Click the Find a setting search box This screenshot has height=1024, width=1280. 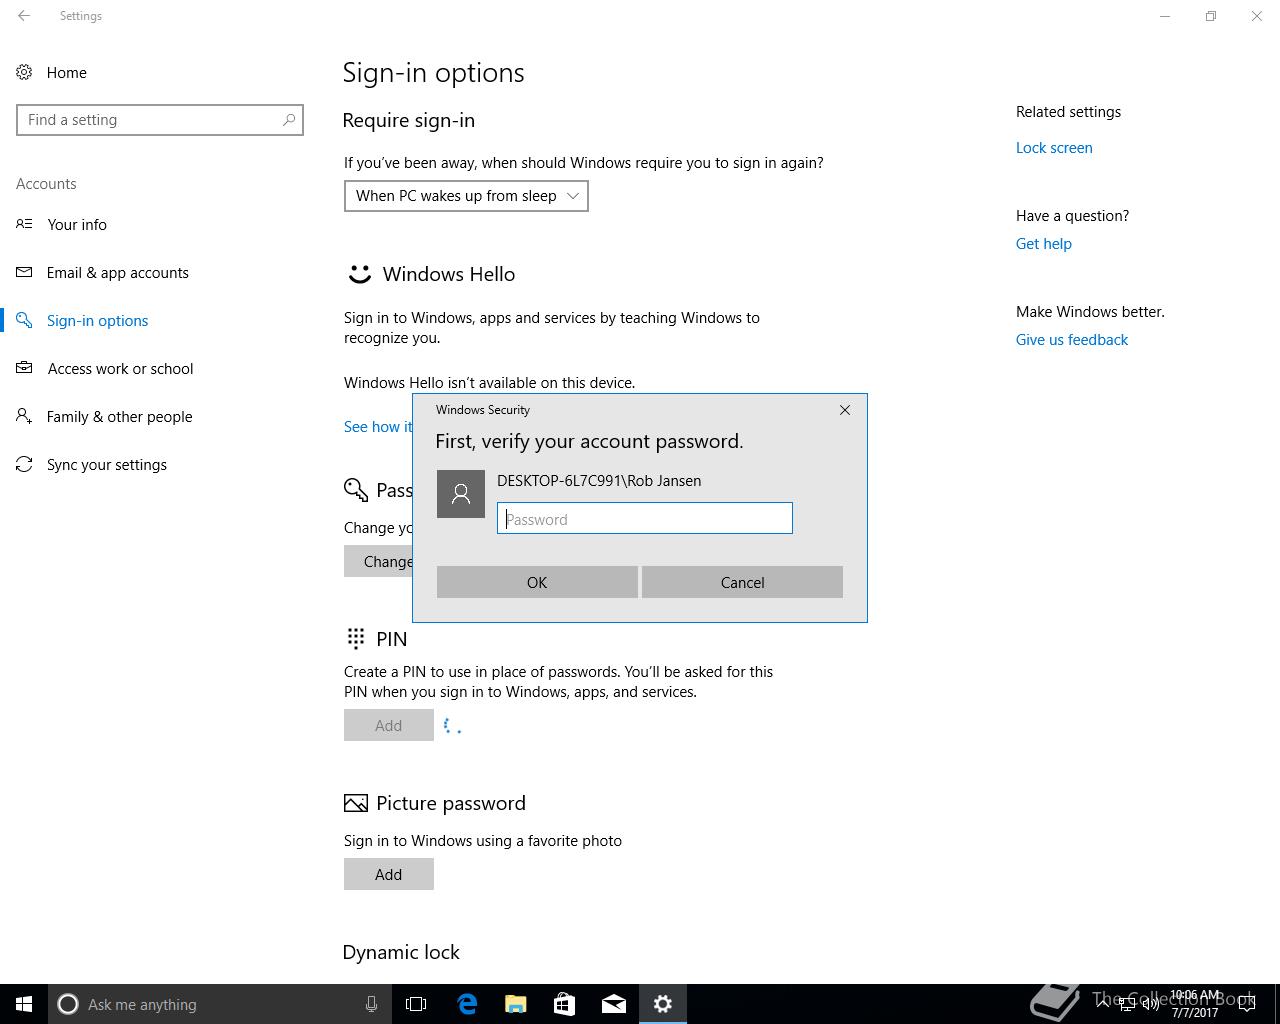pyautogui.click(x=160, y=120)
